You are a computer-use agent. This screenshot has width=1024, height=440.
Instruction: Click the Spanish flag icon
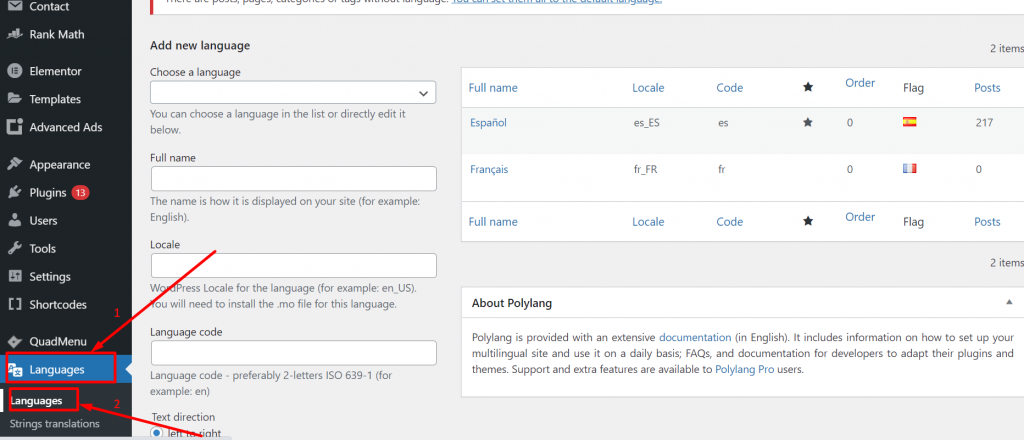click(x=909, y=121)
